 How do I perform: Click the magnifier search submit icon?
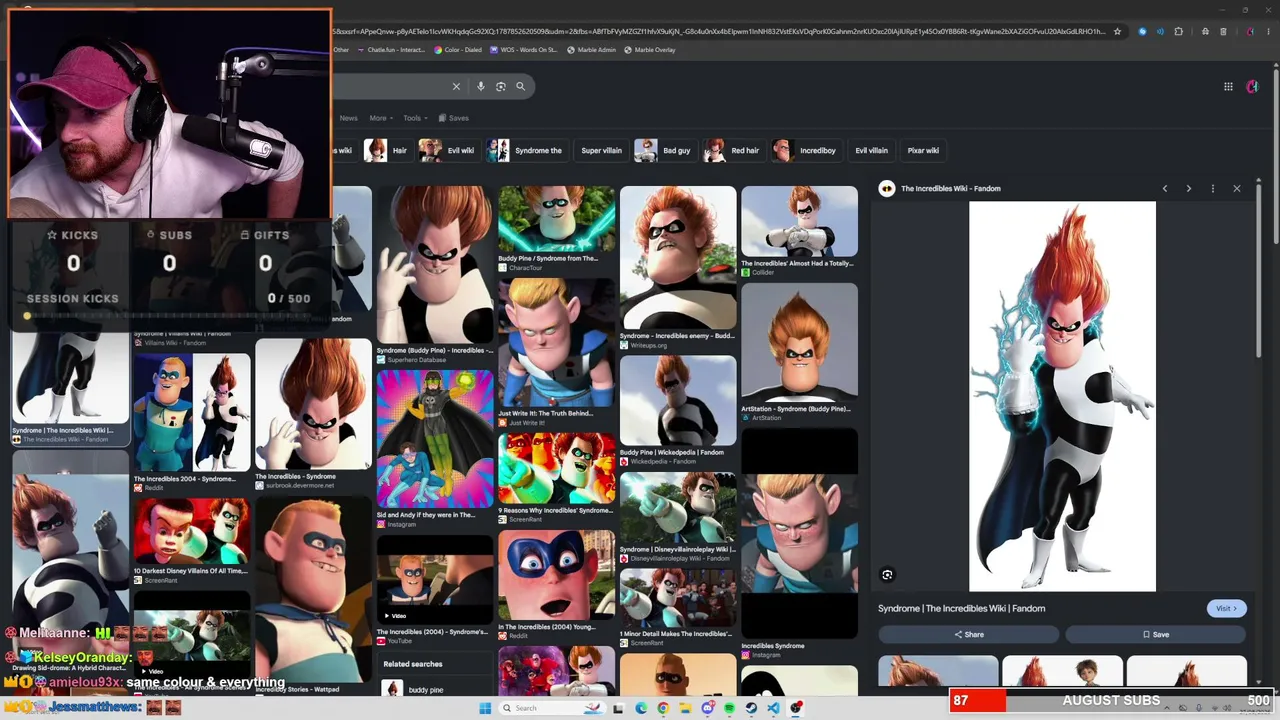point(520,86)
